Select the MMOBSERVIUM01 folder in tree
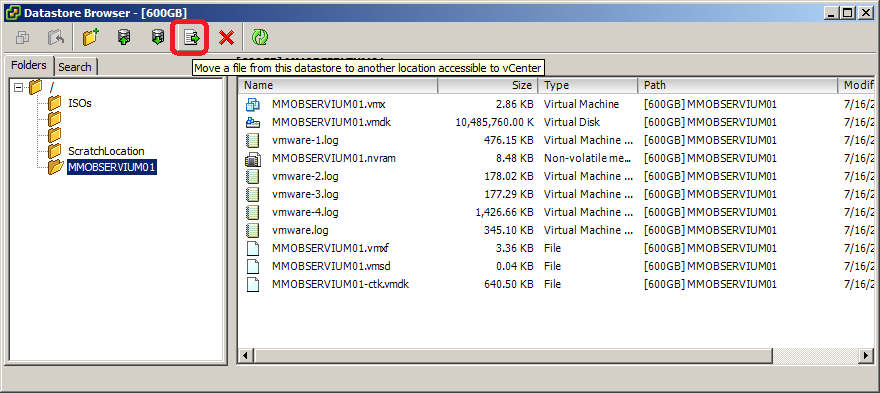 coord(112,167)
